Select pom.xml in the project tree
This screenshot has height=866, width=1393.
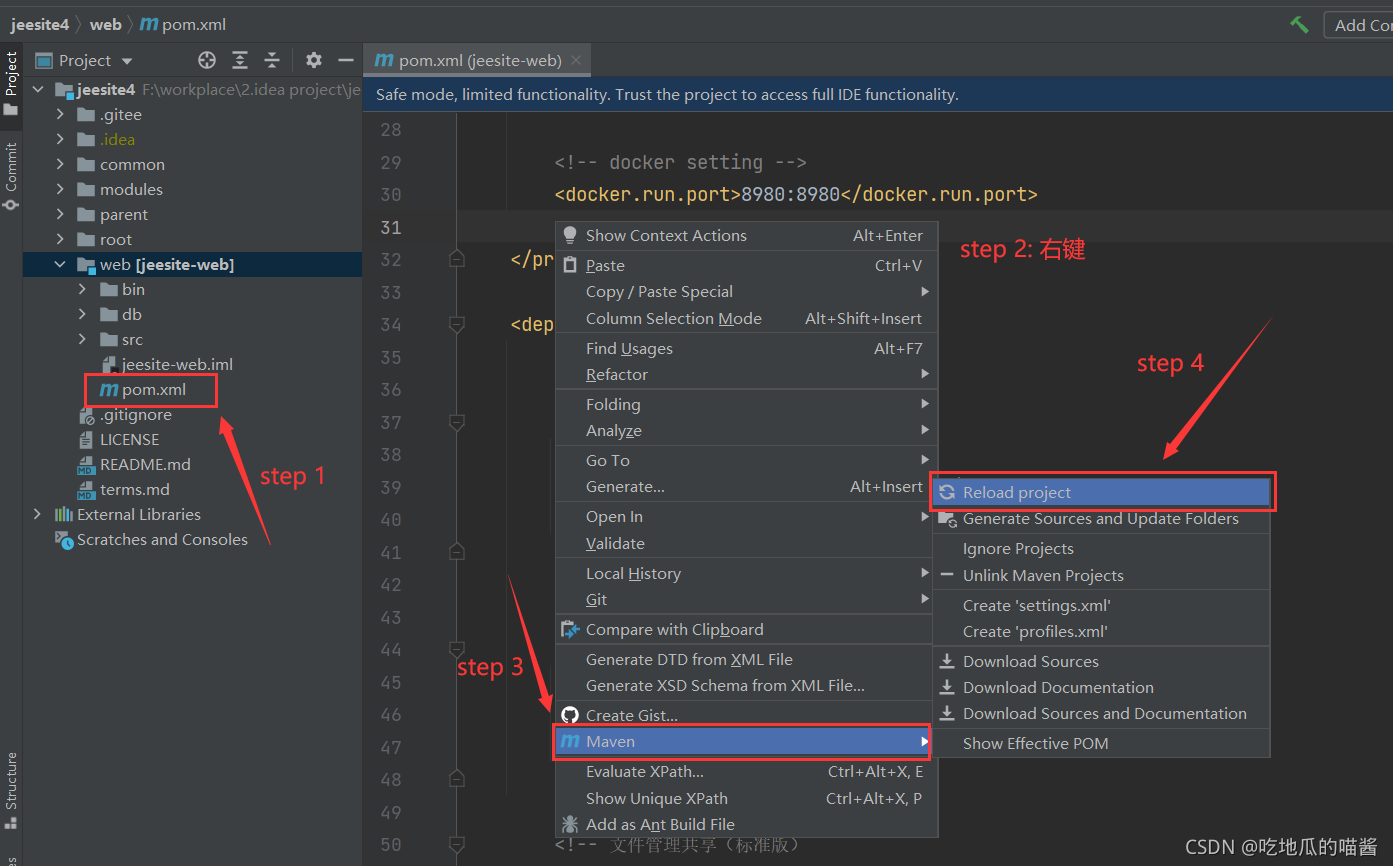(x=143, y=389)
